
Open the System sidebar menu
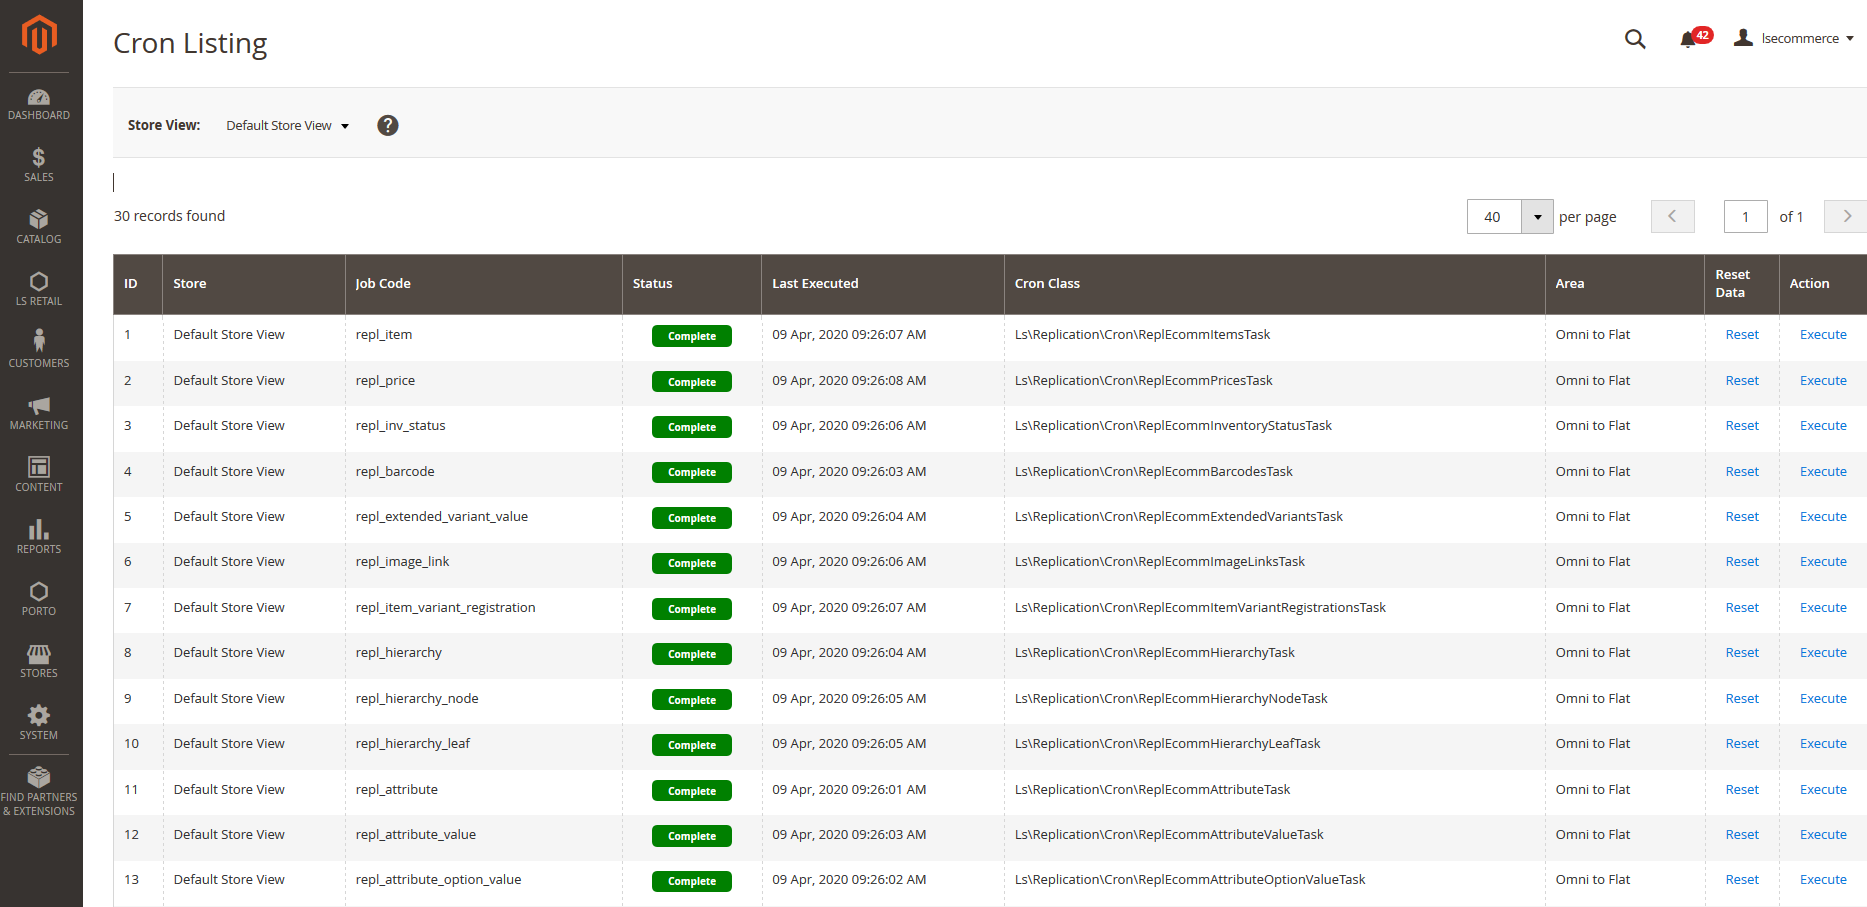click(39, 722)
